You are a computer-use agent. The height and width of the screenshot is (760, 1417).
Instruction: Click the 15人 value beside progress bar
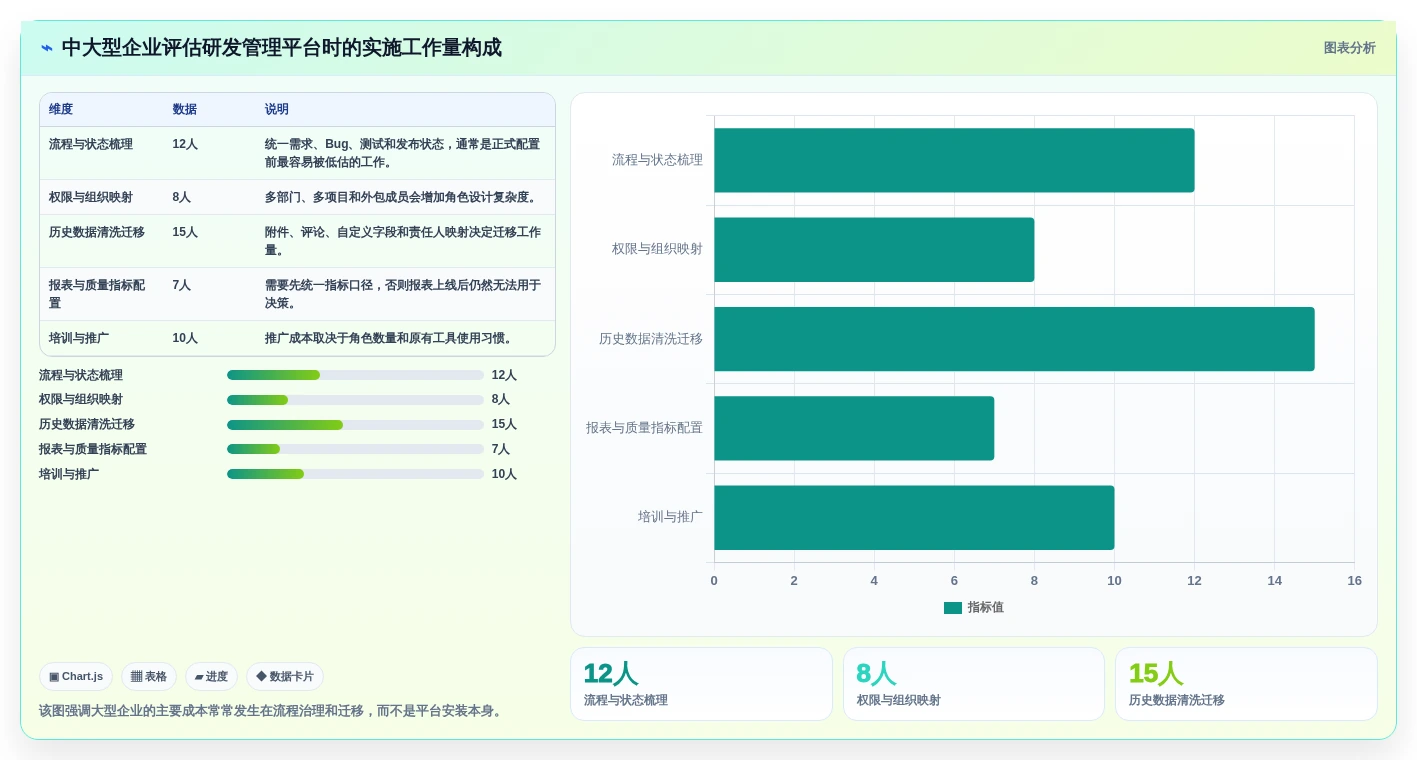(x=504, y=425)
